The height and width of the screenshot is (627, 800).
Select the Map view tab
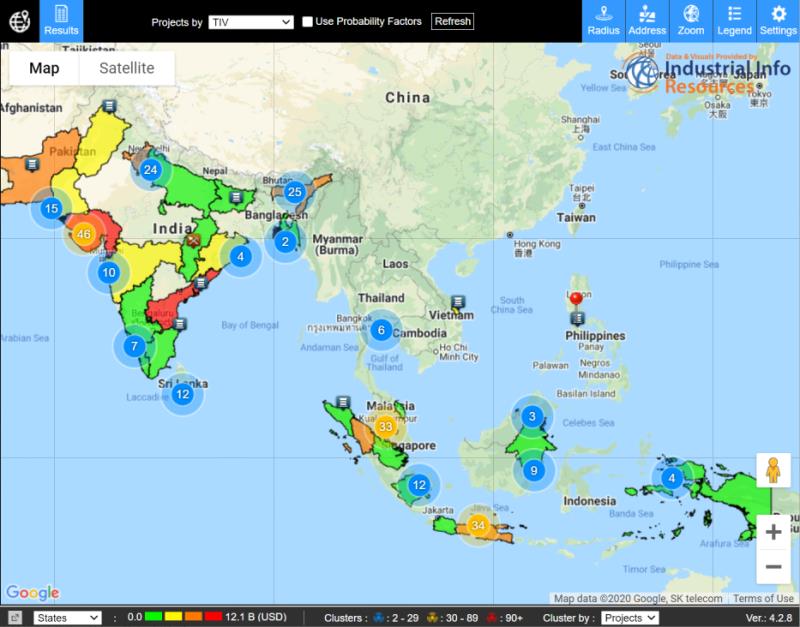point(44,68)
